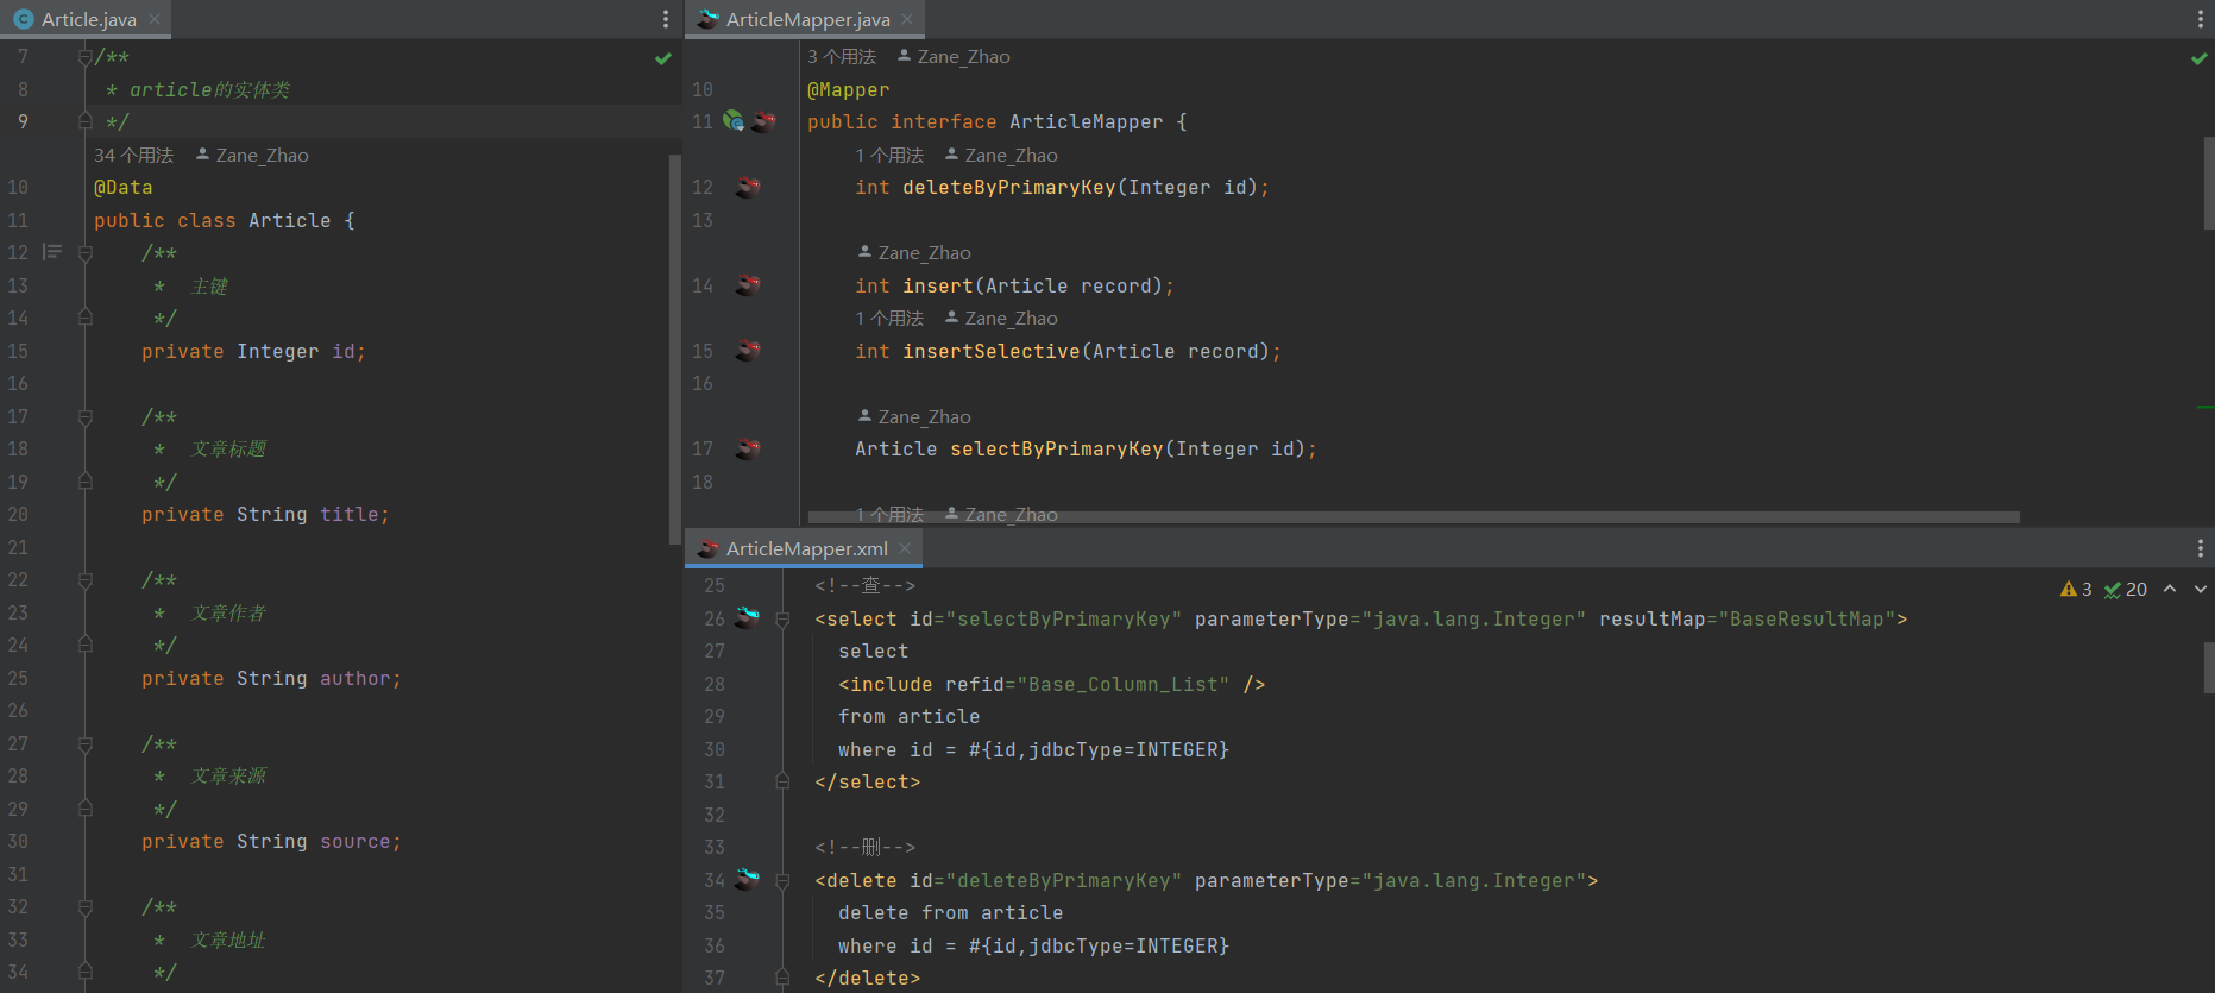Click the MyBatis gutter icon beside insertSelective
This screenshot has width=2216, height=993.
[747, 351]
